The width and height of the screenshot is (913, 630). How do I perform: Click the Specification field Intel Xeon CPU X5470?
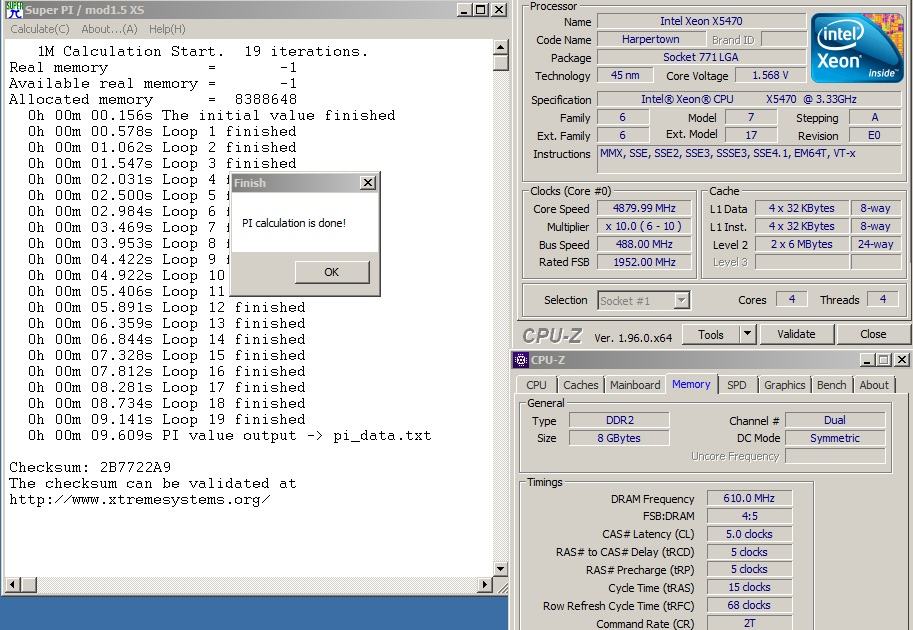point(750,100)
